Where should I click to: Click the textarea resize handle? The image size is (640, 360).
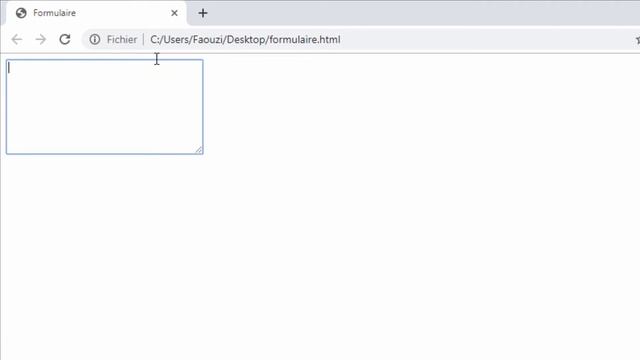click(198, 150)
